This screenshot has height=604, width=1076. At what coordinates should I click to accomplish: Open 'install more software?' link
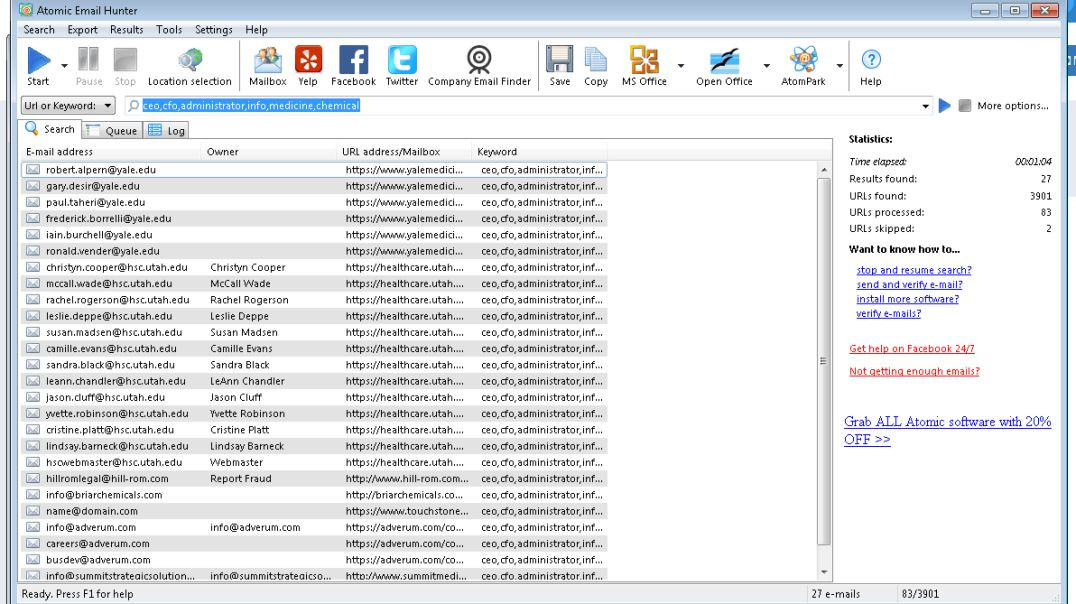point(907,299)
